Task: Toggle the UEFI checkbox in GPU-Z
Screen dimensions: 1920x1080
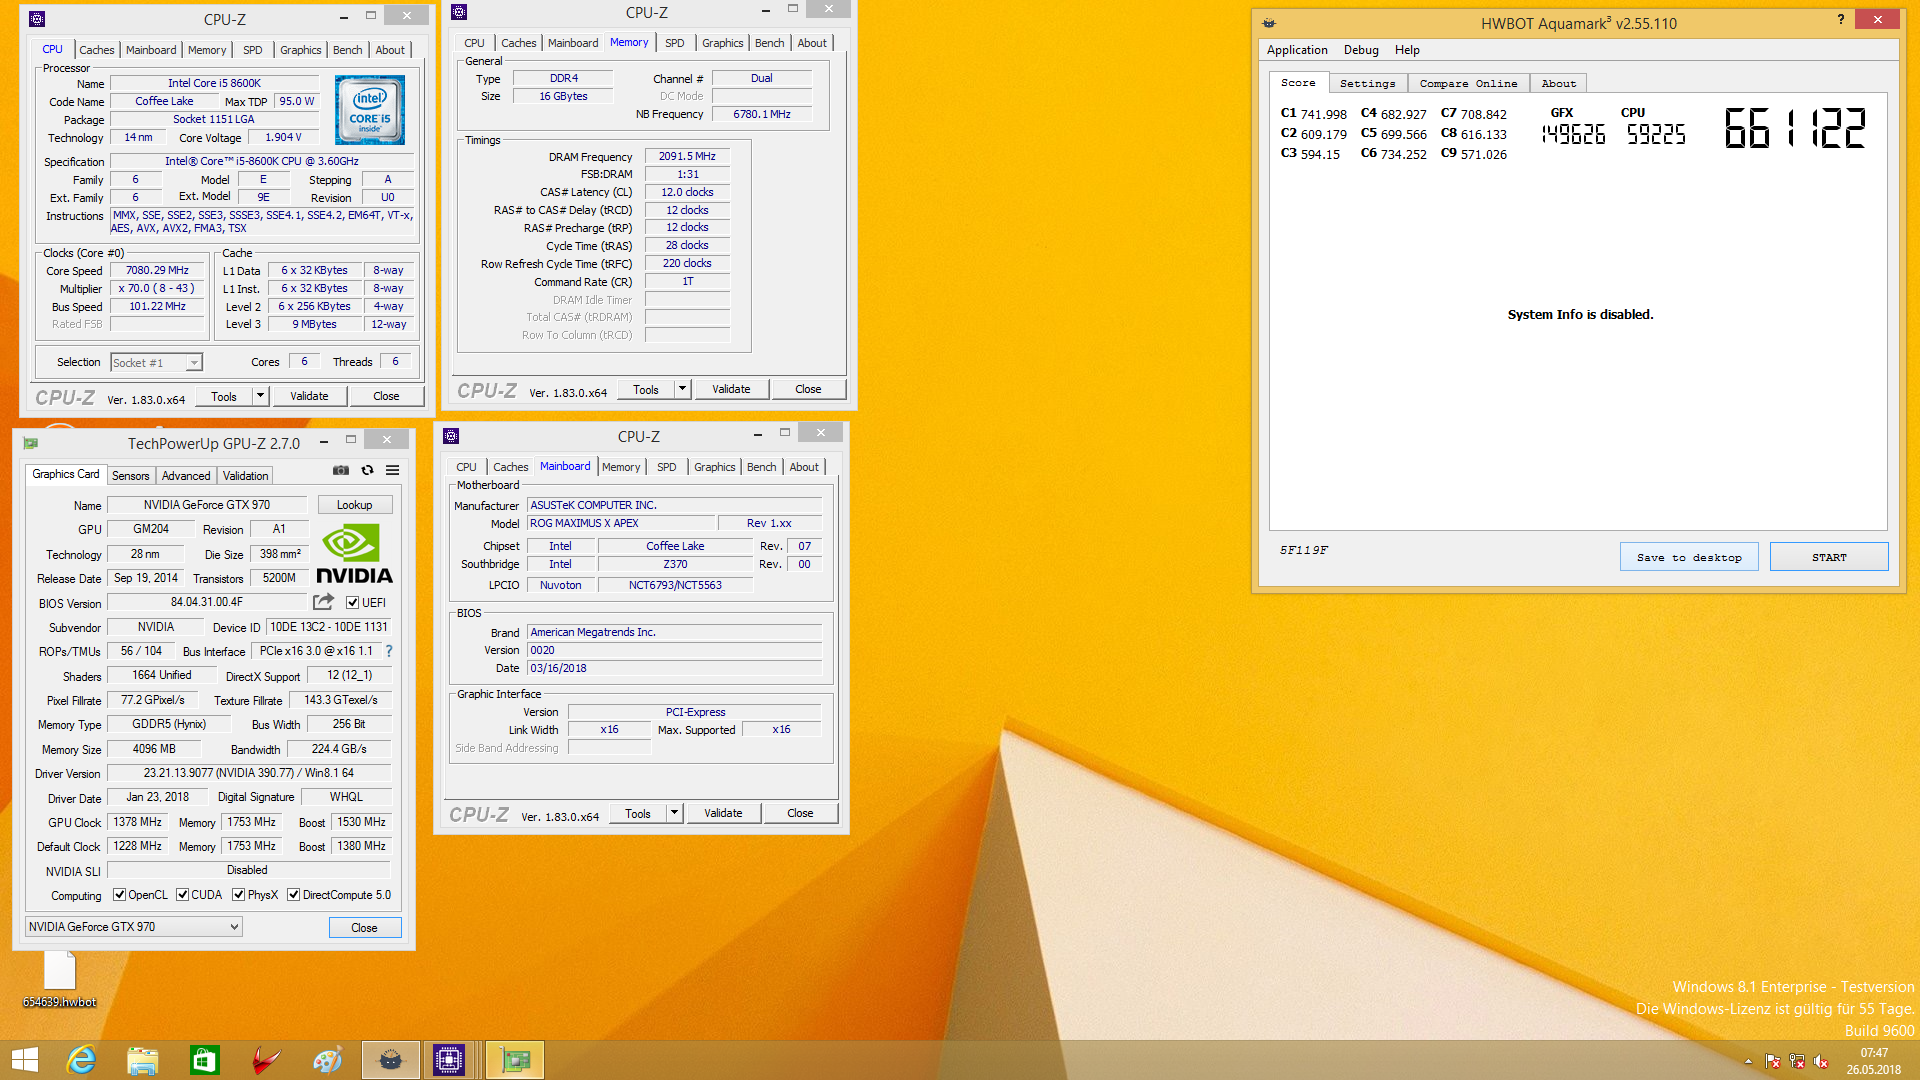Action: [352, 602]
